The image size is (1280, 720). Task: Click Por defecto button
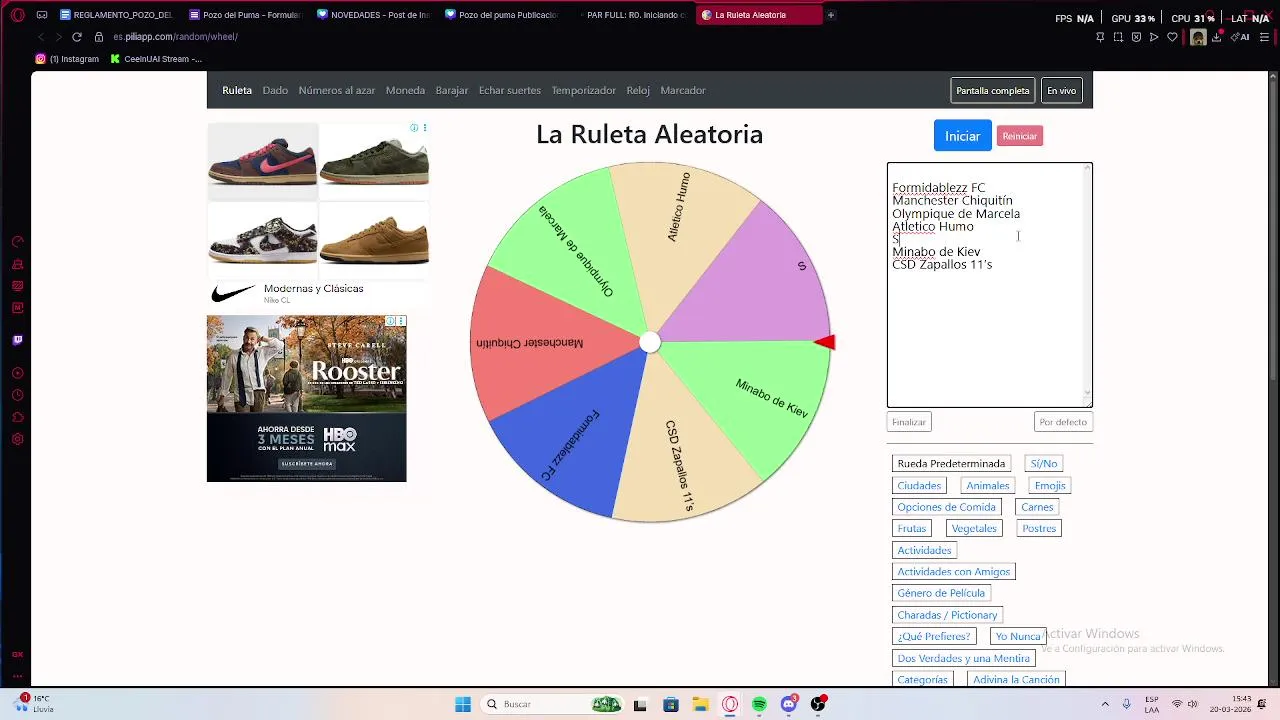coord(1063,422)
